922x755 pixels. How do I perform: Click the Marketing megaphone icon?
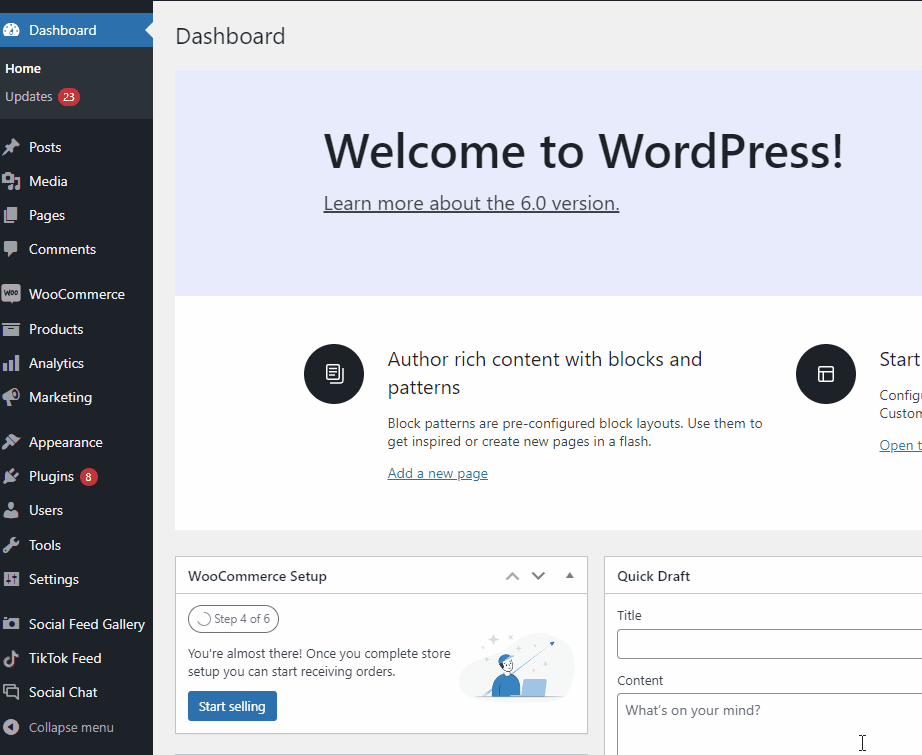click(x=11, y=397)
